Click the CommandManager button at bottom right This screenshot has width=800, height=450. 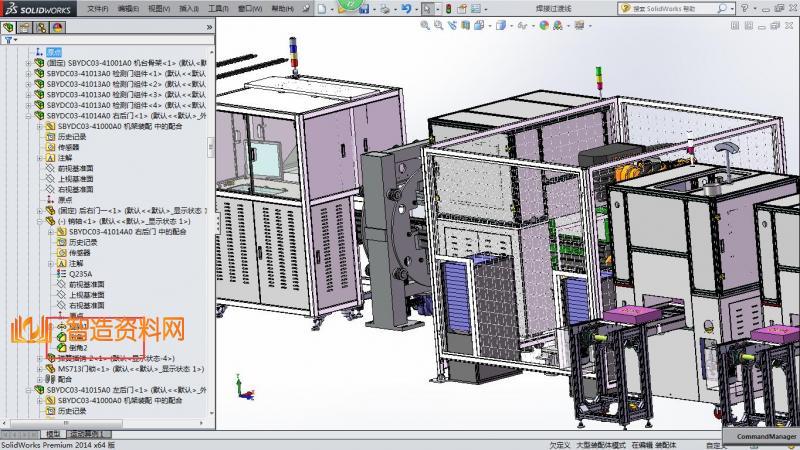(767, 437)
